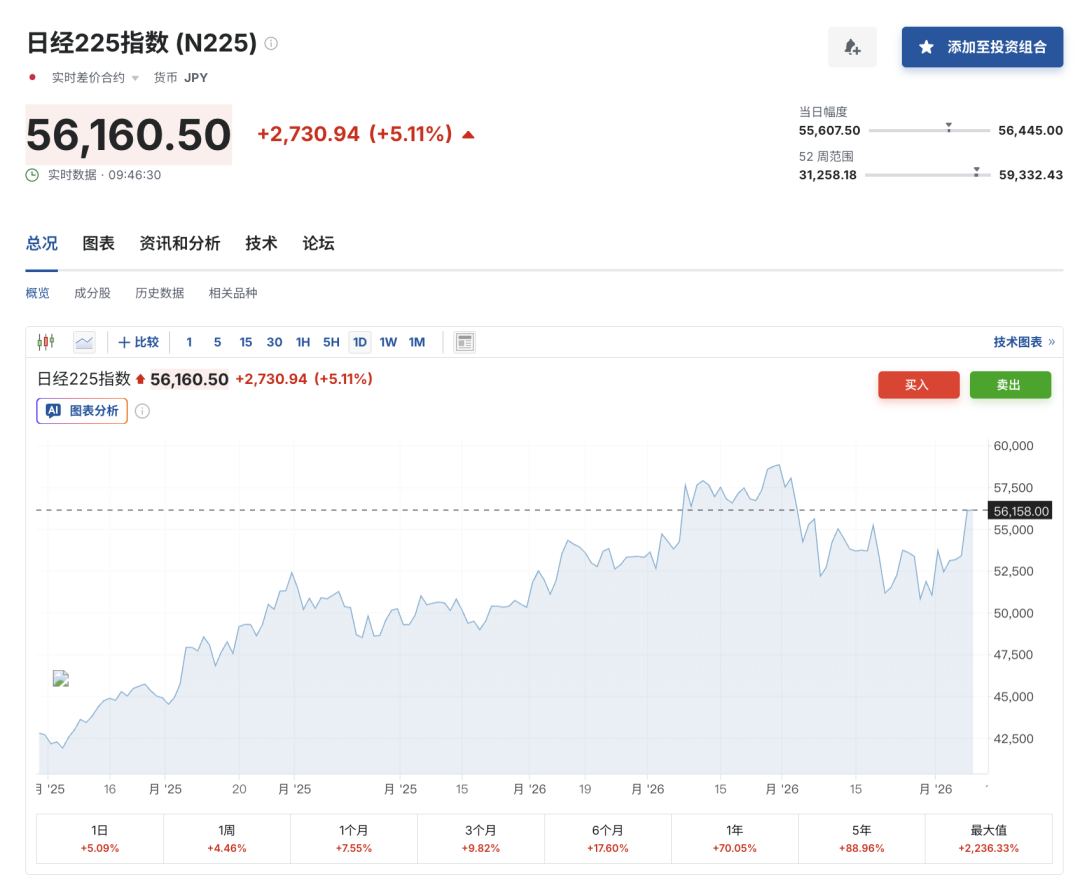Switch to the 历史数据 sub-tab
Image resolution: width=1080 pixels, height=890 pixels.
point(160,293)
